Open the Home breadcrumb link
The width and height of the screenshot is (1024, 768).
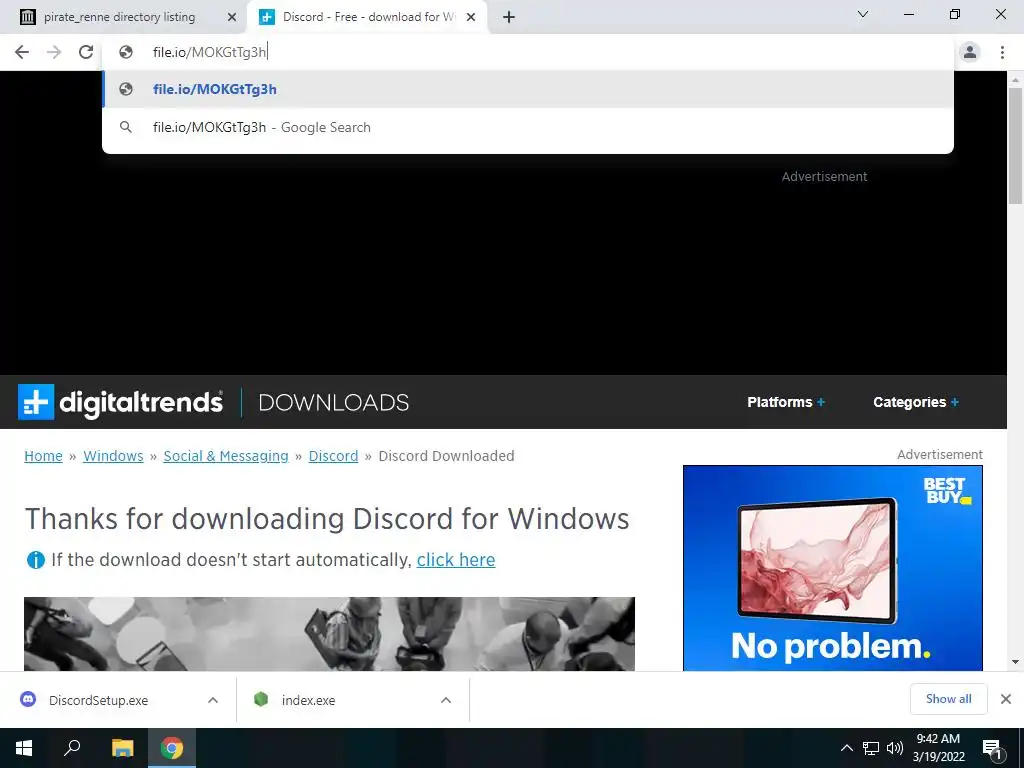43,456
